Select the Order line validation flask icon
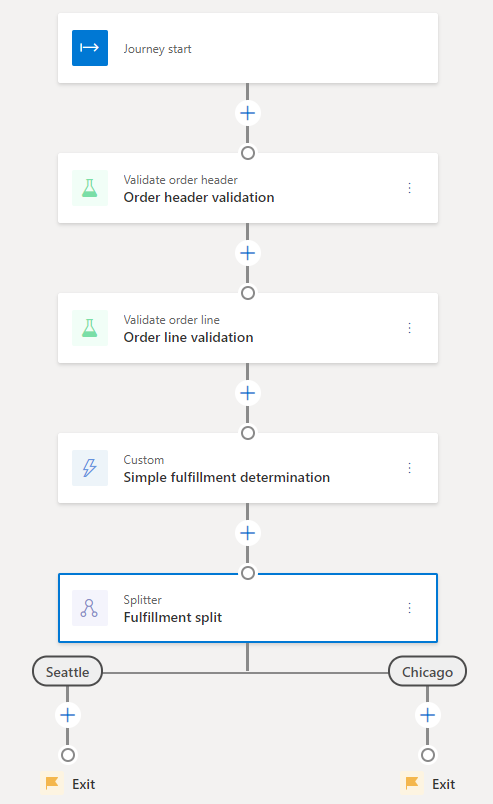Image resolution: width=493 pixels, height=804 pixels. point(90,328)
